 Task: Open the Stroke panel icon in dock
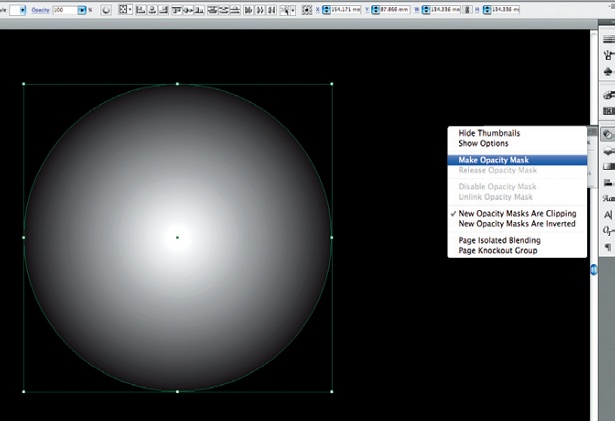(x=608, y=39)
